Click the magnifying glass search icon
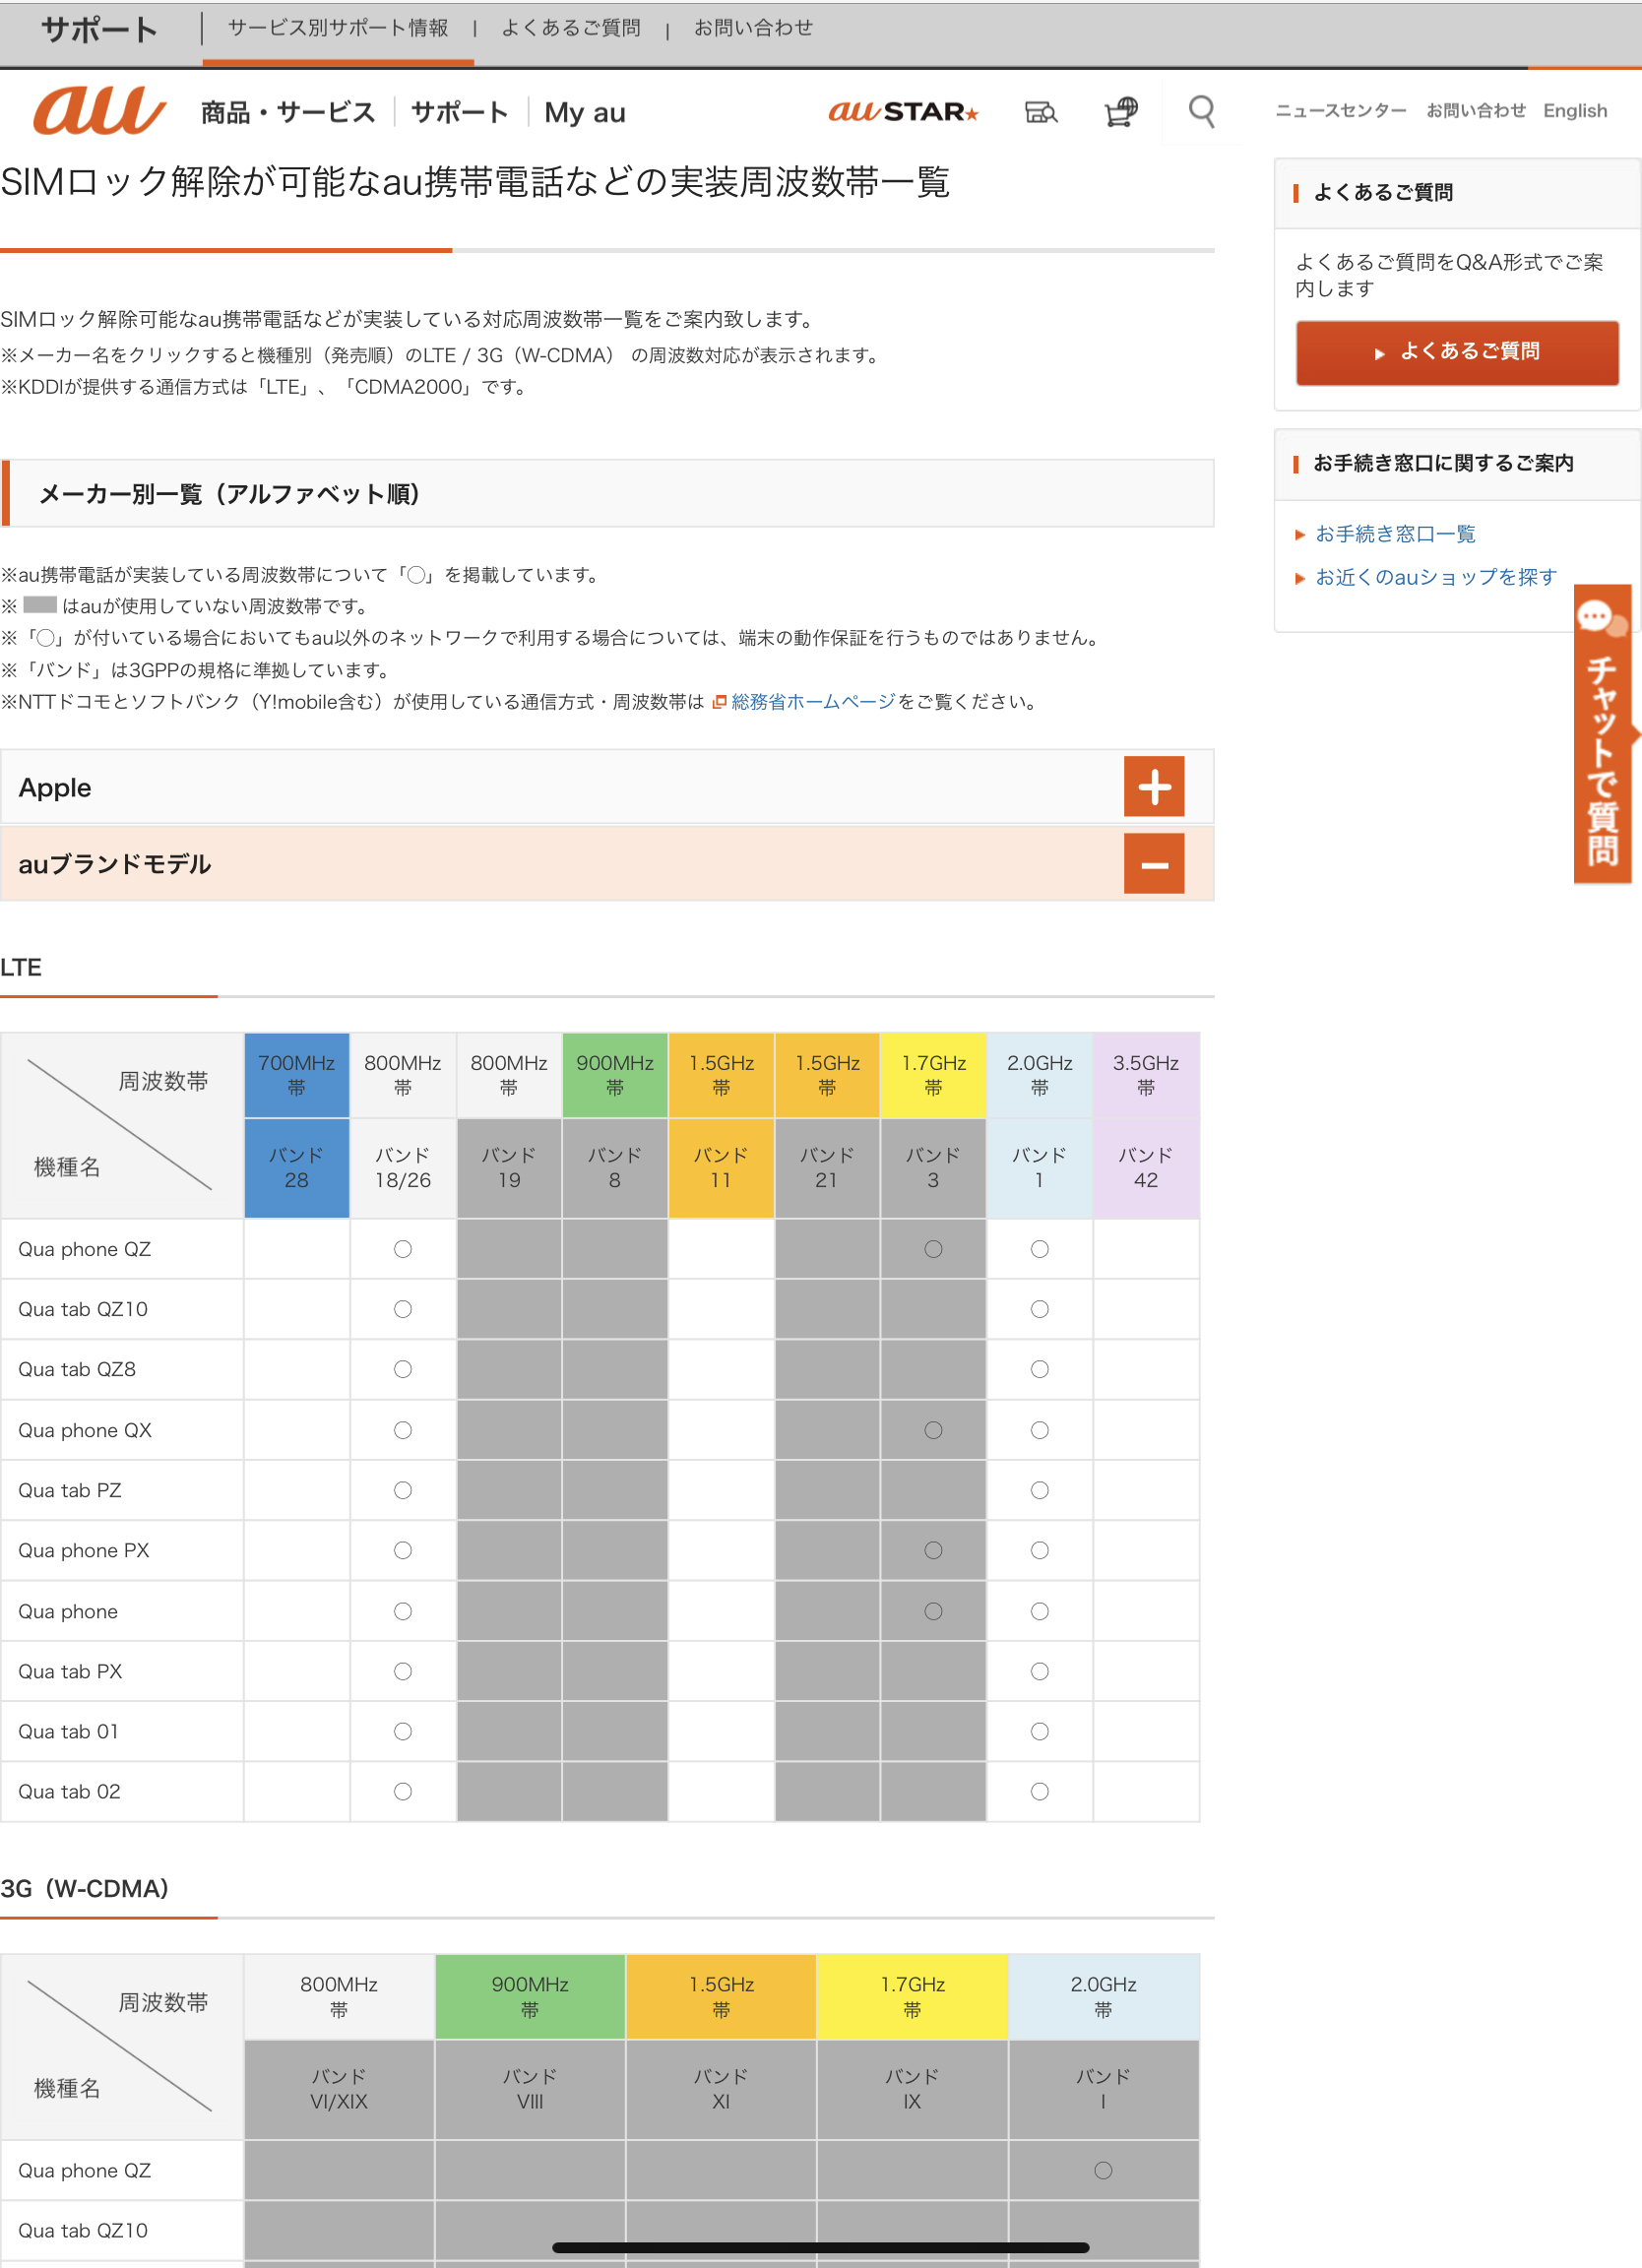Screen dimensions: 1642x2268 [x=1201, y=112]
